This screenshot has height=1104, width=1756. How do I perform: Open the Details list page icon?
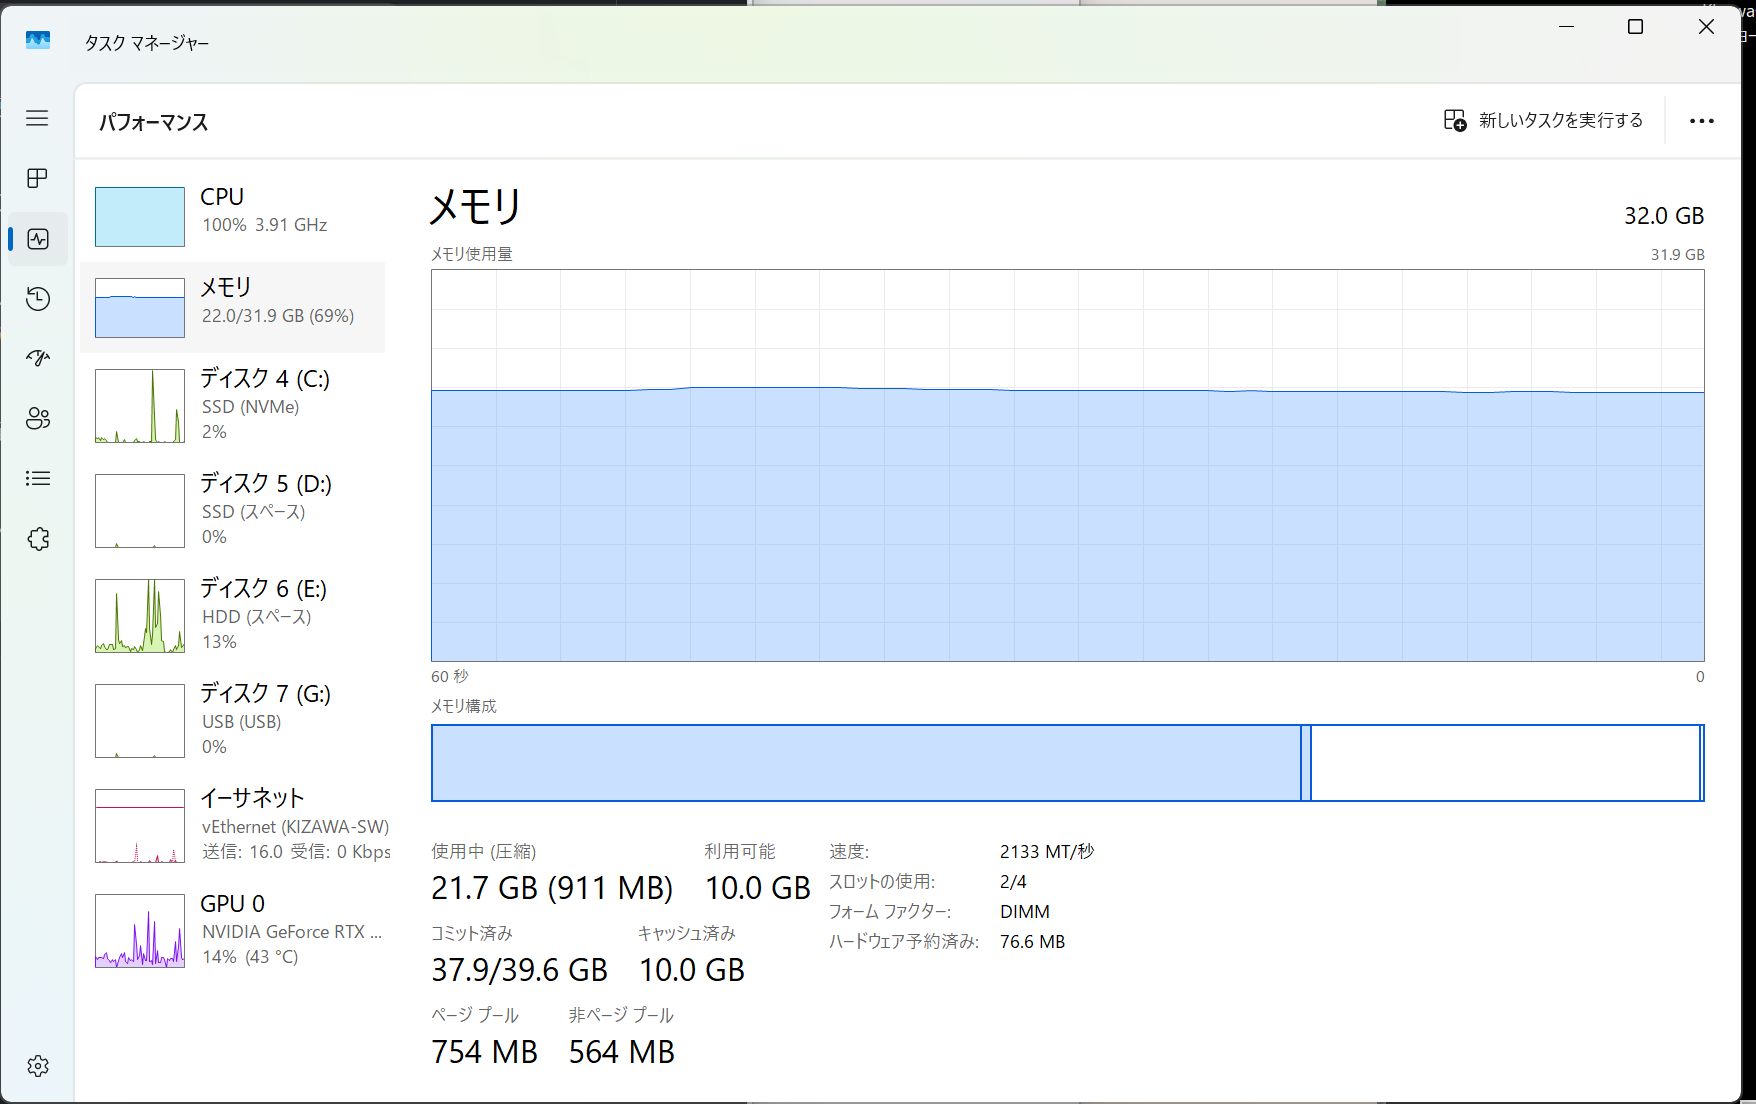(38, 478)
